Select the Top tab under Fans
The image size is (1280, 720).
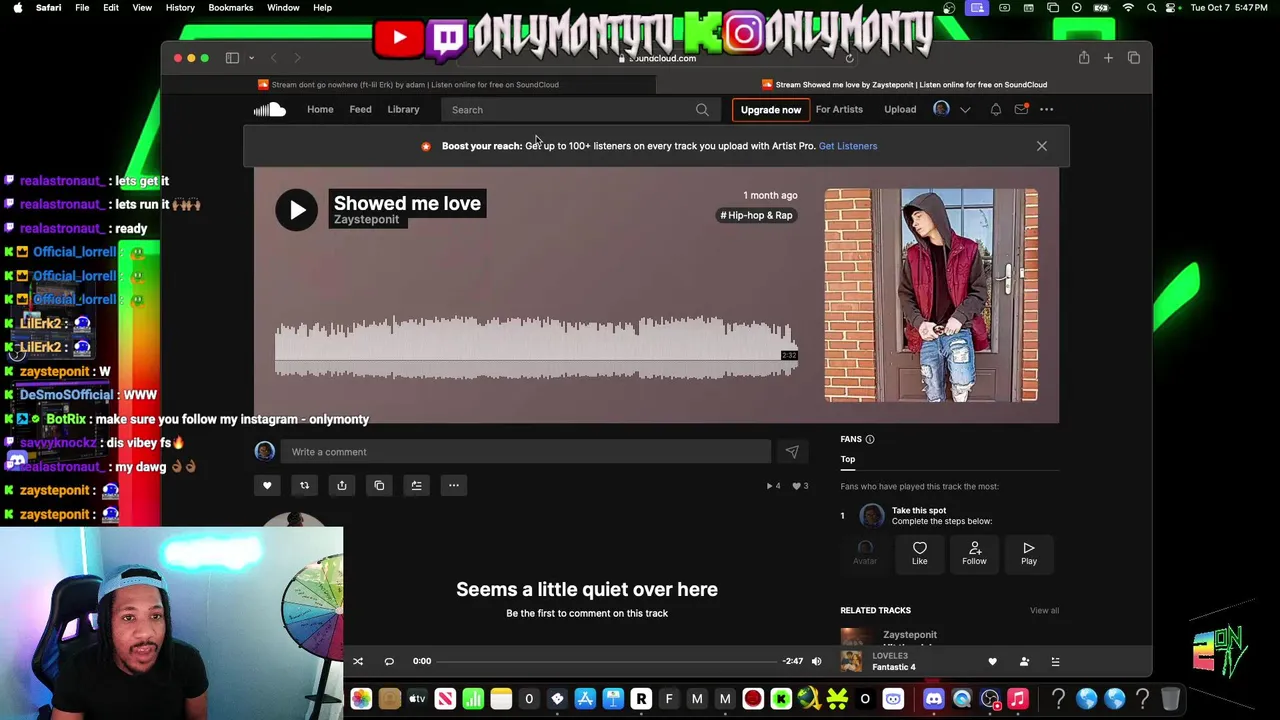pyautogui.click(x=848, y=459)
